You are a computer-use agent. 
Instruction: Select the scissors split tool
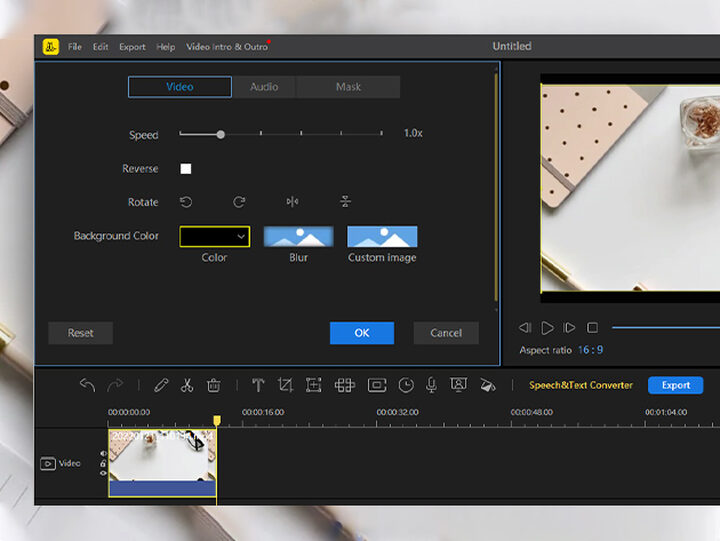tap(187, 385)
